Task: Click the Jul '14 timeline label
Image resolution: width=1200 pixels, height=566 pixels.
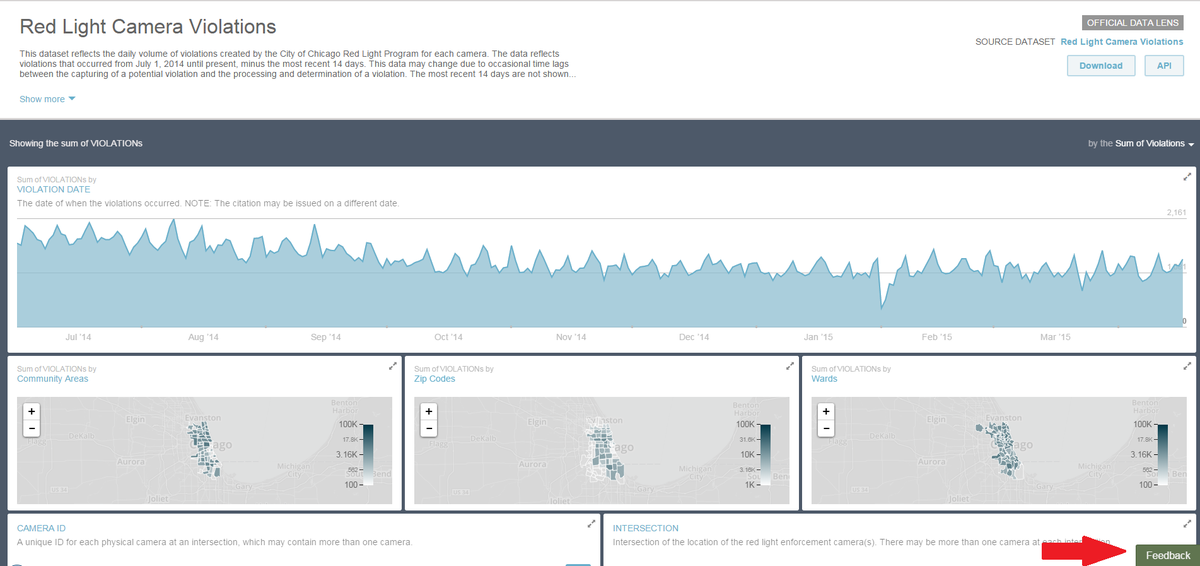Action: pos(78,337)
